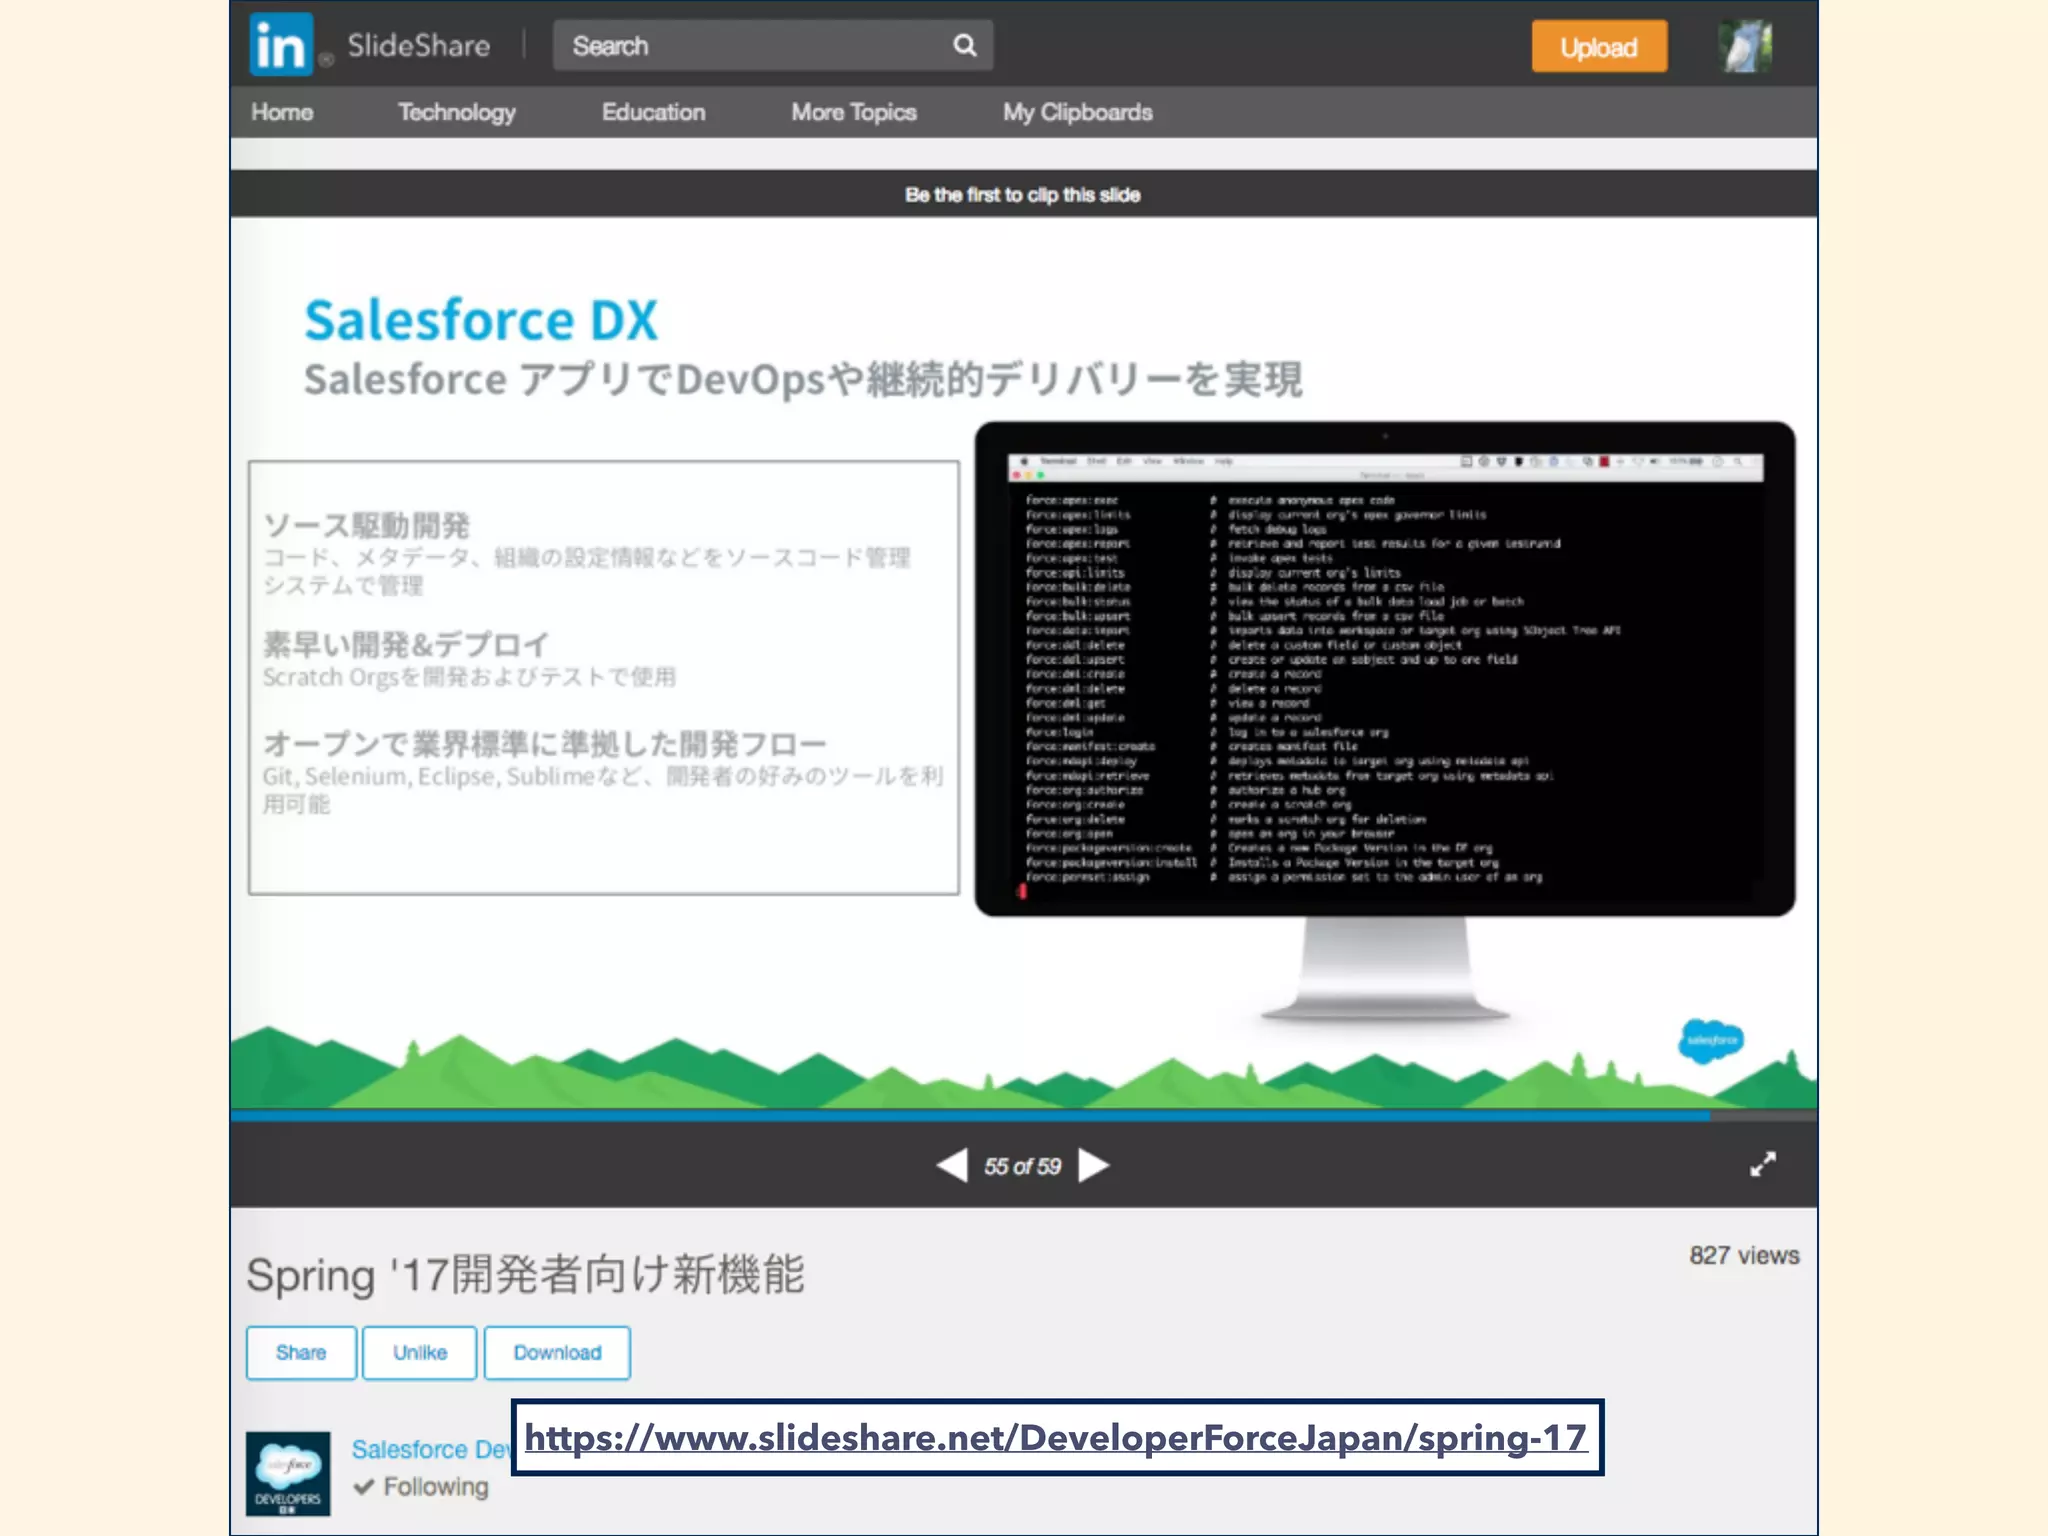Screen dimensions: 2048x1536
Task: Open the Education menu item
Action: point(653,112)
